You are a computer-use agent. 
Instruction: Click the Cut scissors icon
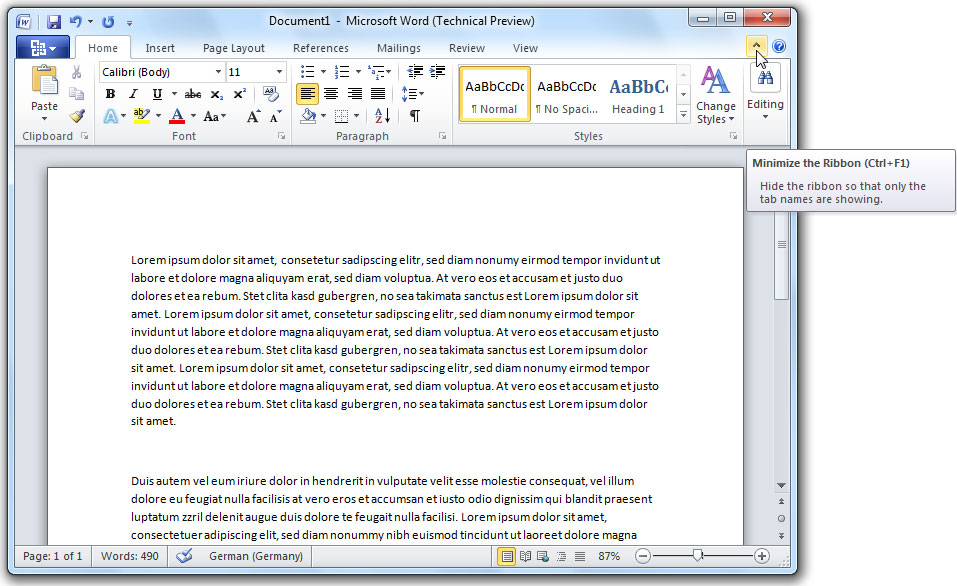click(77, 72)
